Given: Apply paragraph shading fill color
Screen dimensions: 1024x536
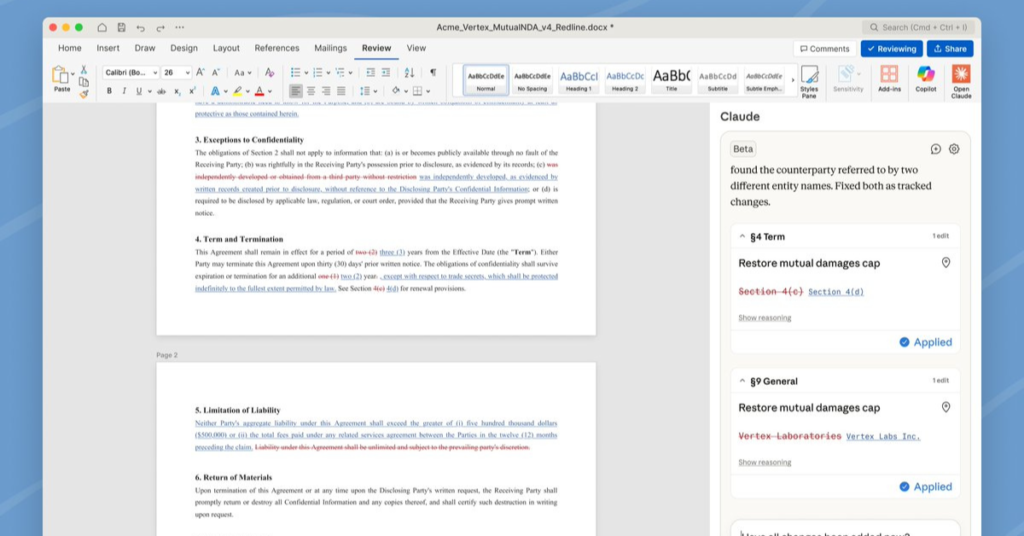Looking at the screenshot, I should [396, 91].
